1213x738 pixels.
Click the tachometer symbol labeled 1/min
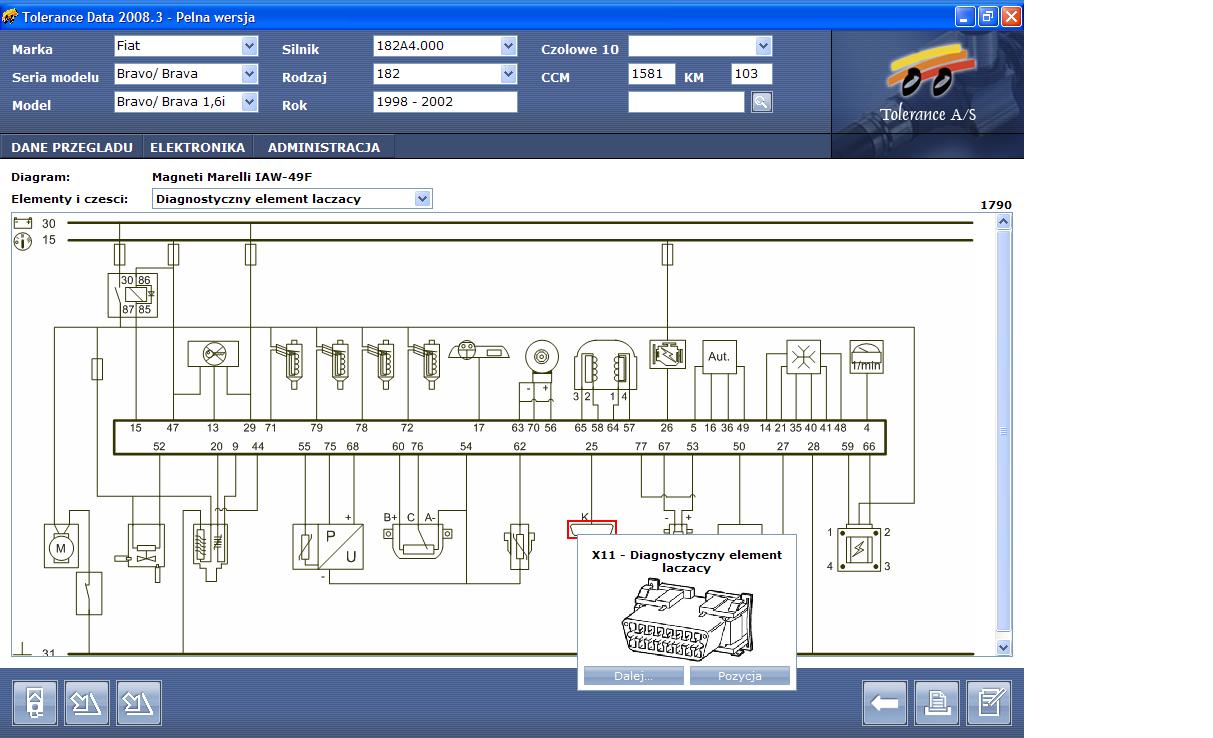866,355
